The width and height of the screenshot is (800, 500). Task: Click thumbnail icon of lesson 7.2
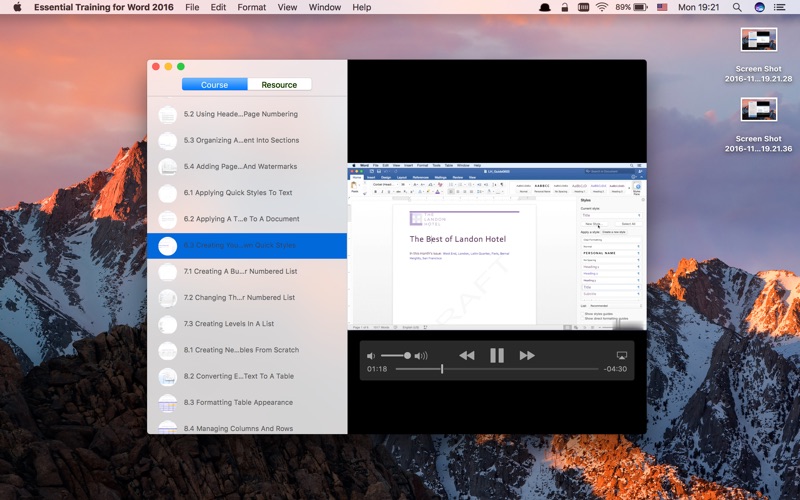[x=167, y=298]
